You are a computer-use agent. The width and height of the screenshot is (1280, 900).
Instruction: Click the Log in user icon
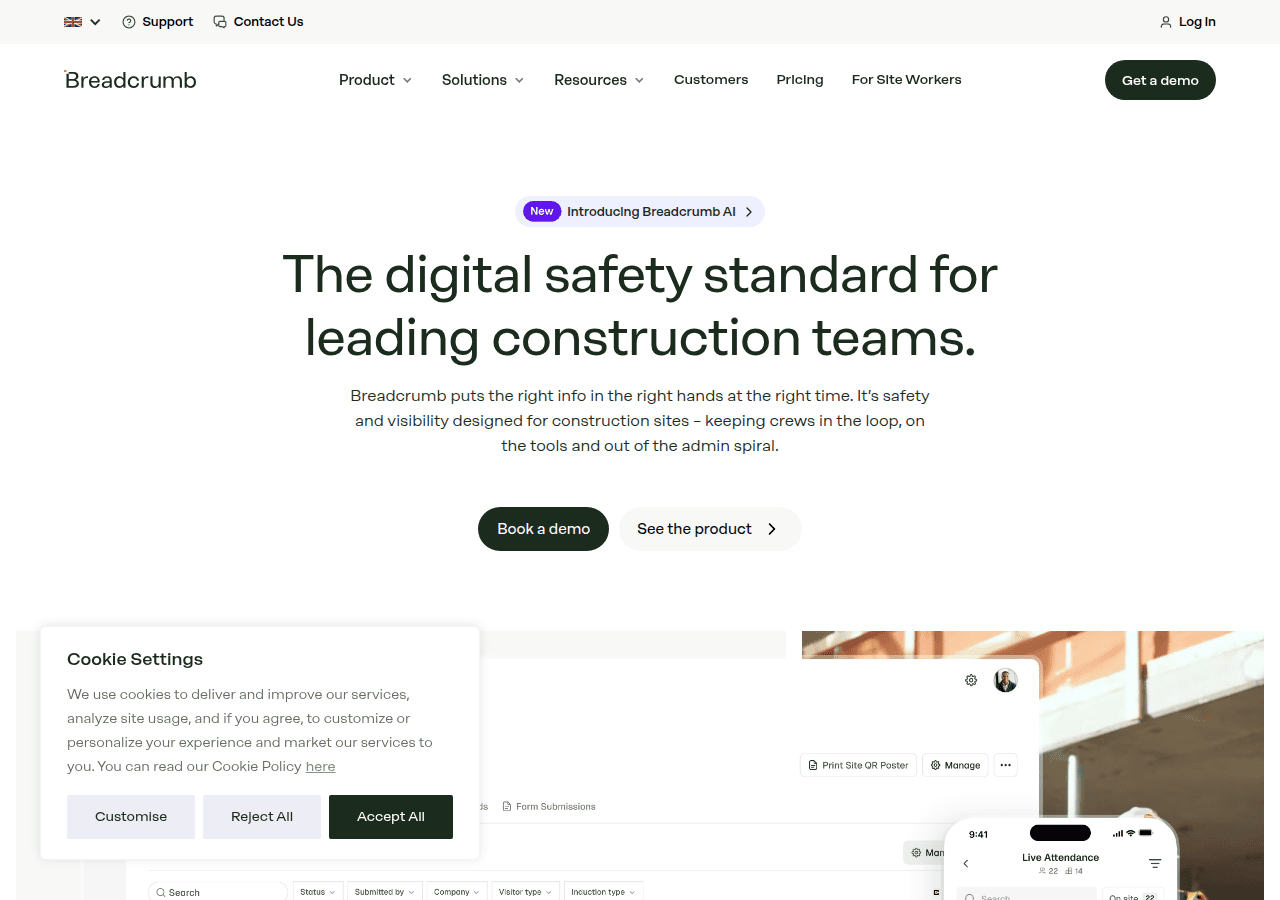(1166, 22)
